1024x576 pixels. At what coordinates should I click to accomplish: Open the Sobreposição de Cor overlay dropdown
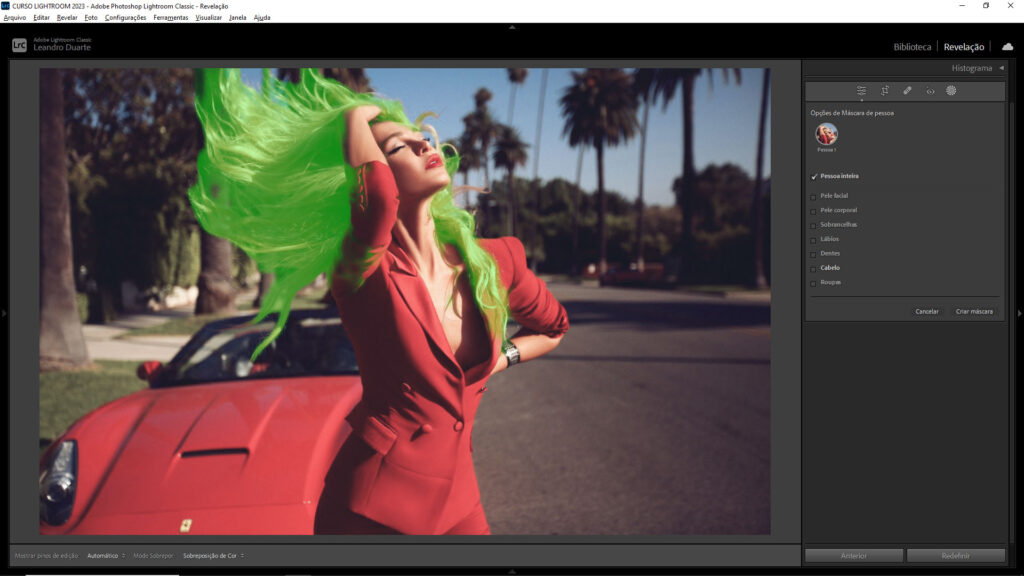213,555
